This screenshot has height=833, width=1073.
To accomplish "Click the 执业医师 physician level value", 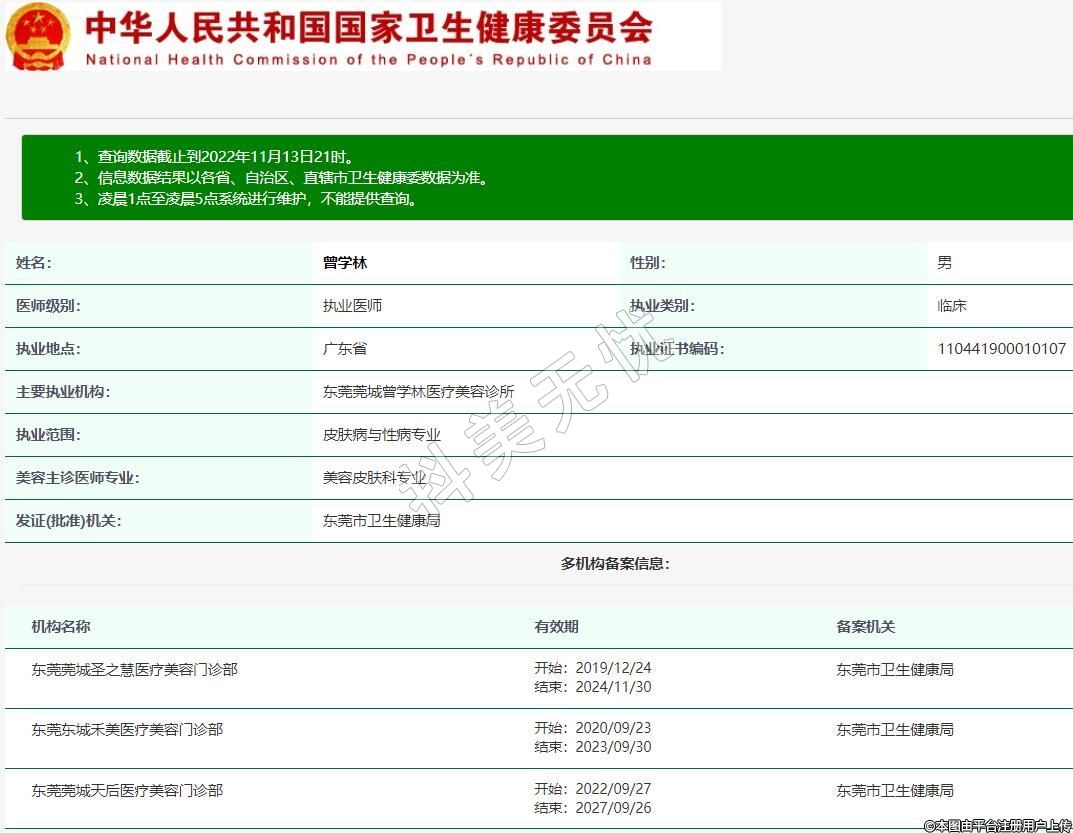I will click(352, 306).
